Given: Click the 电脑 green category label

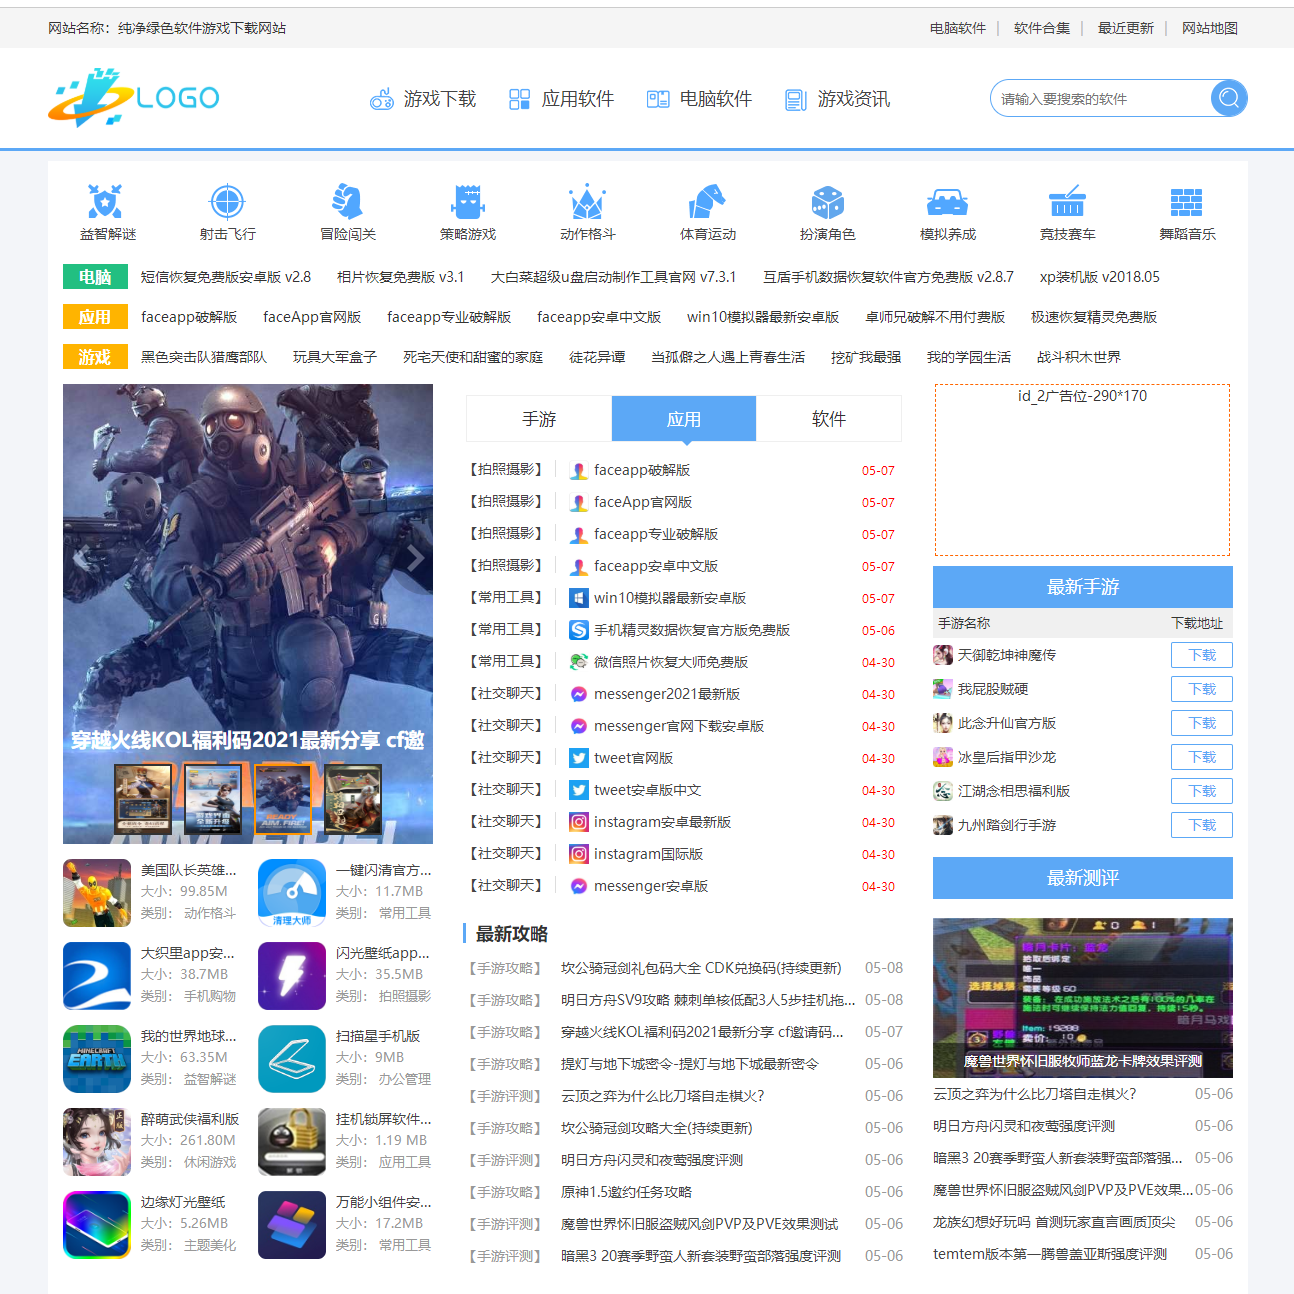Looking at the screenshot, I should 95,277.
